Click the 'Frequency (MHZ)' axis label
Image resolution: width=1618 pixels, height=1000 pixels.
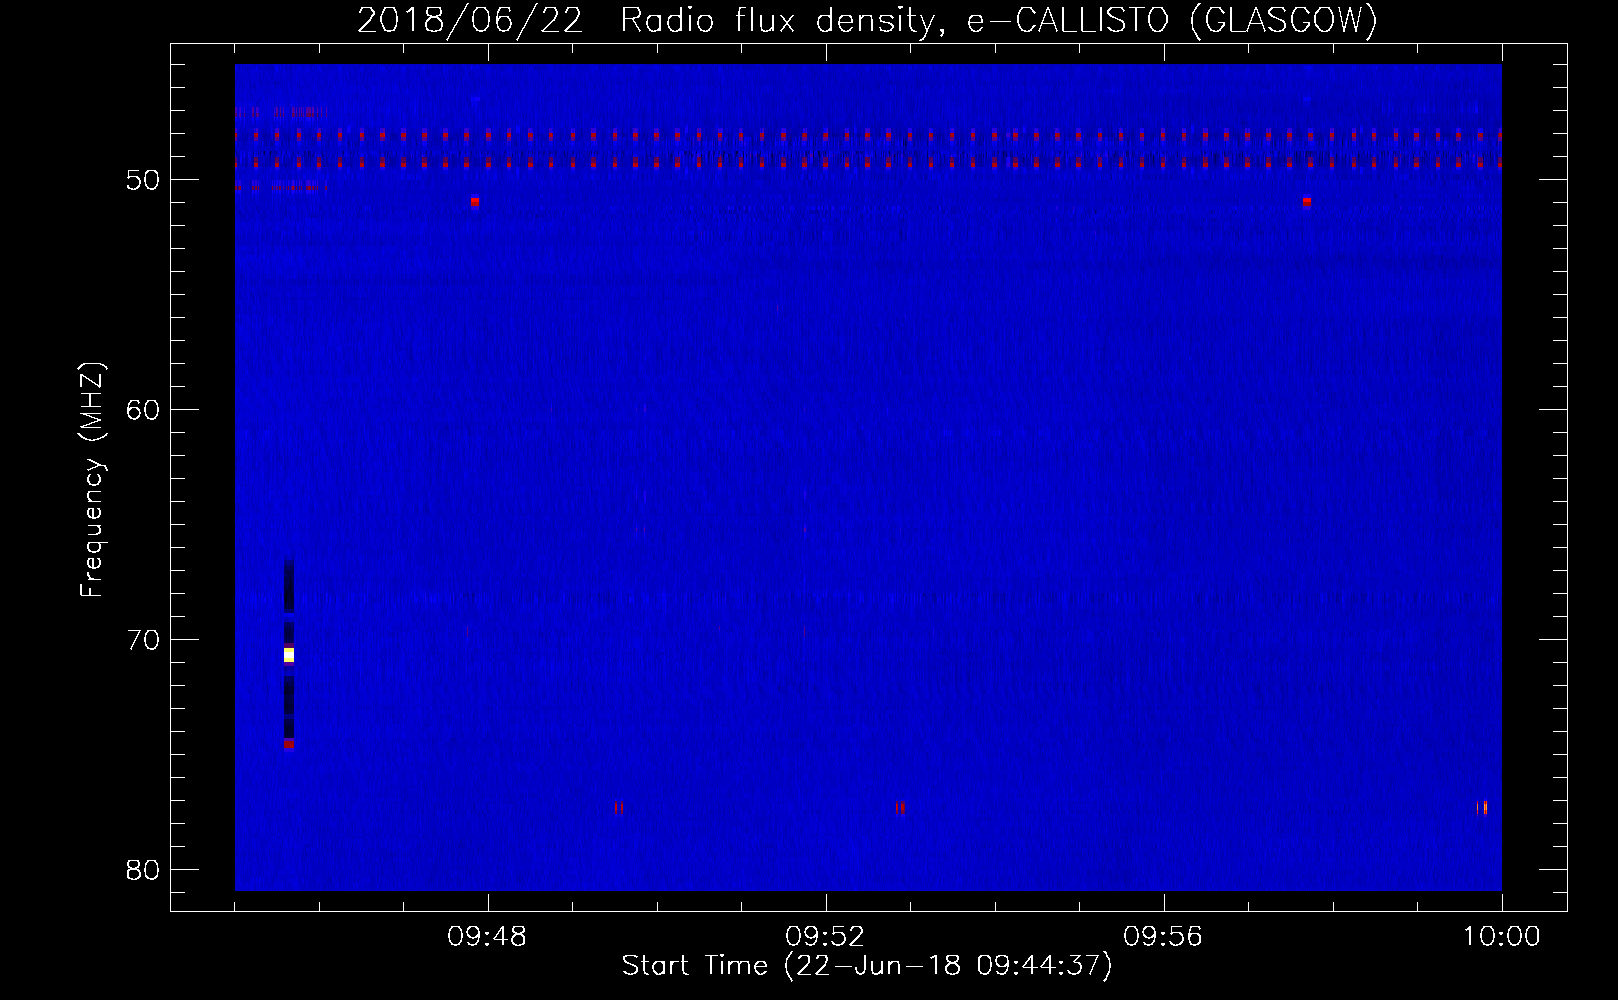(91, 480)
